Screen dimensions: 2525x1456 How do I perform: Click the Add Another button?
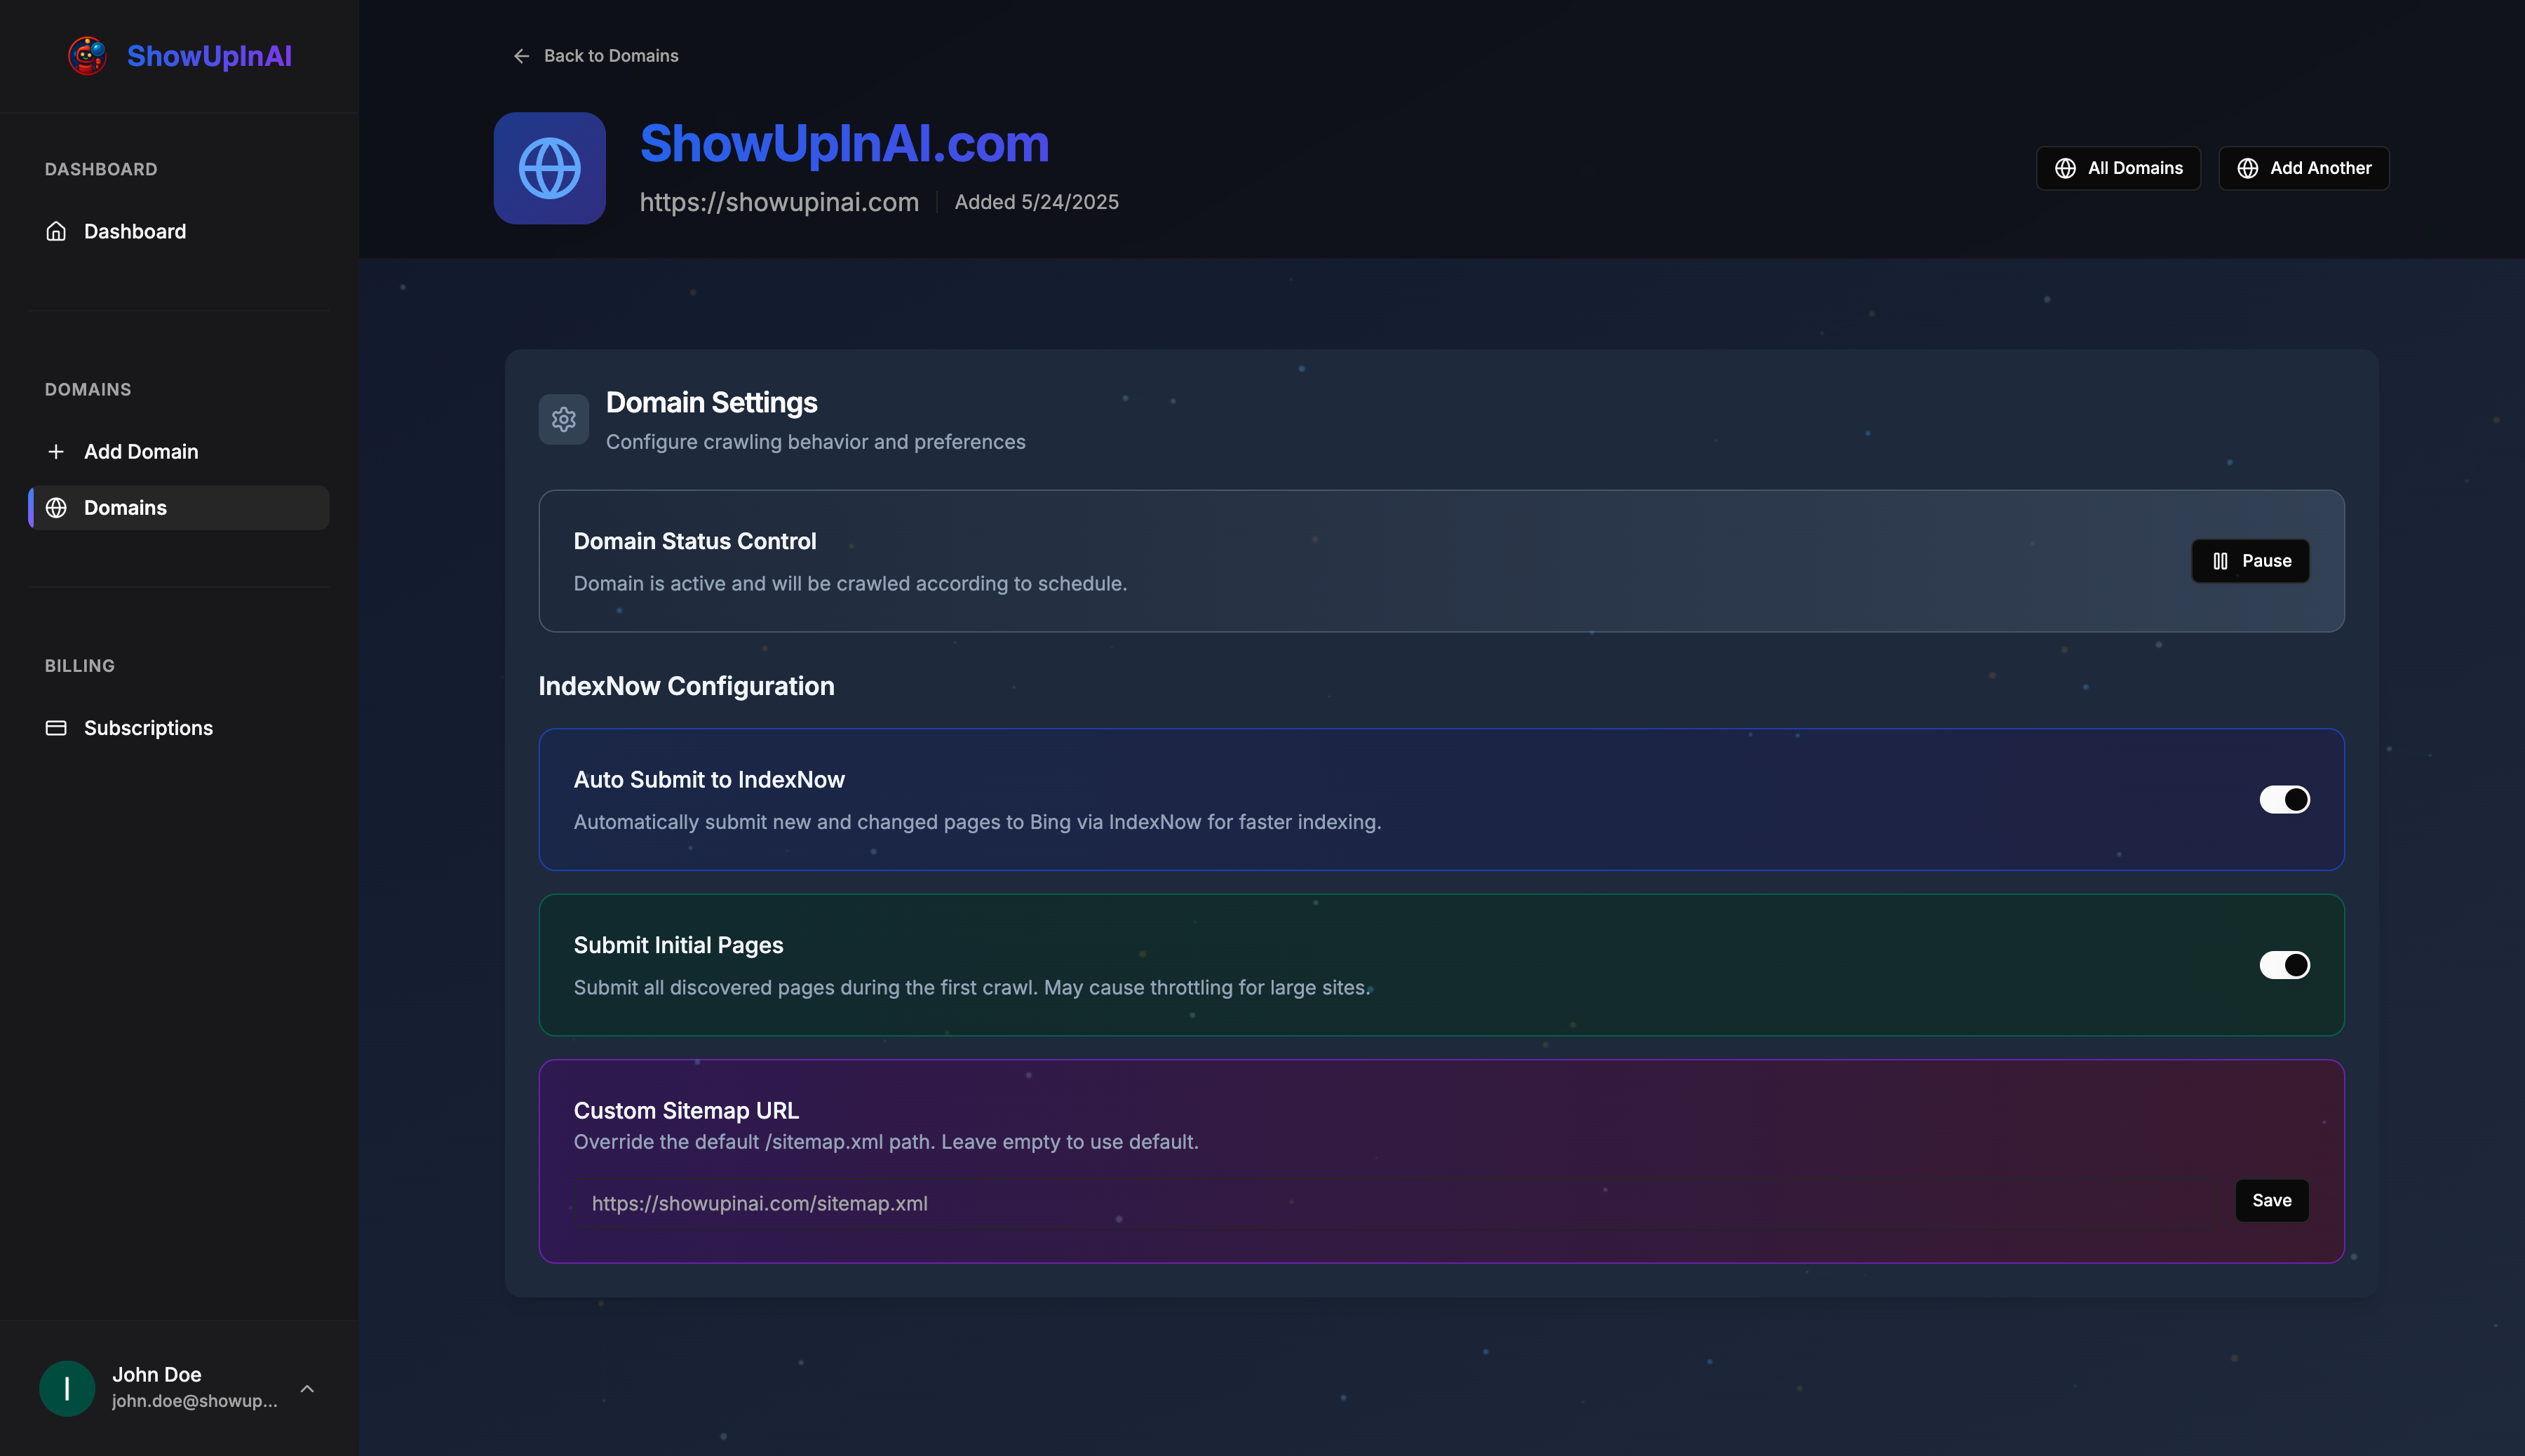(2303, 168)
